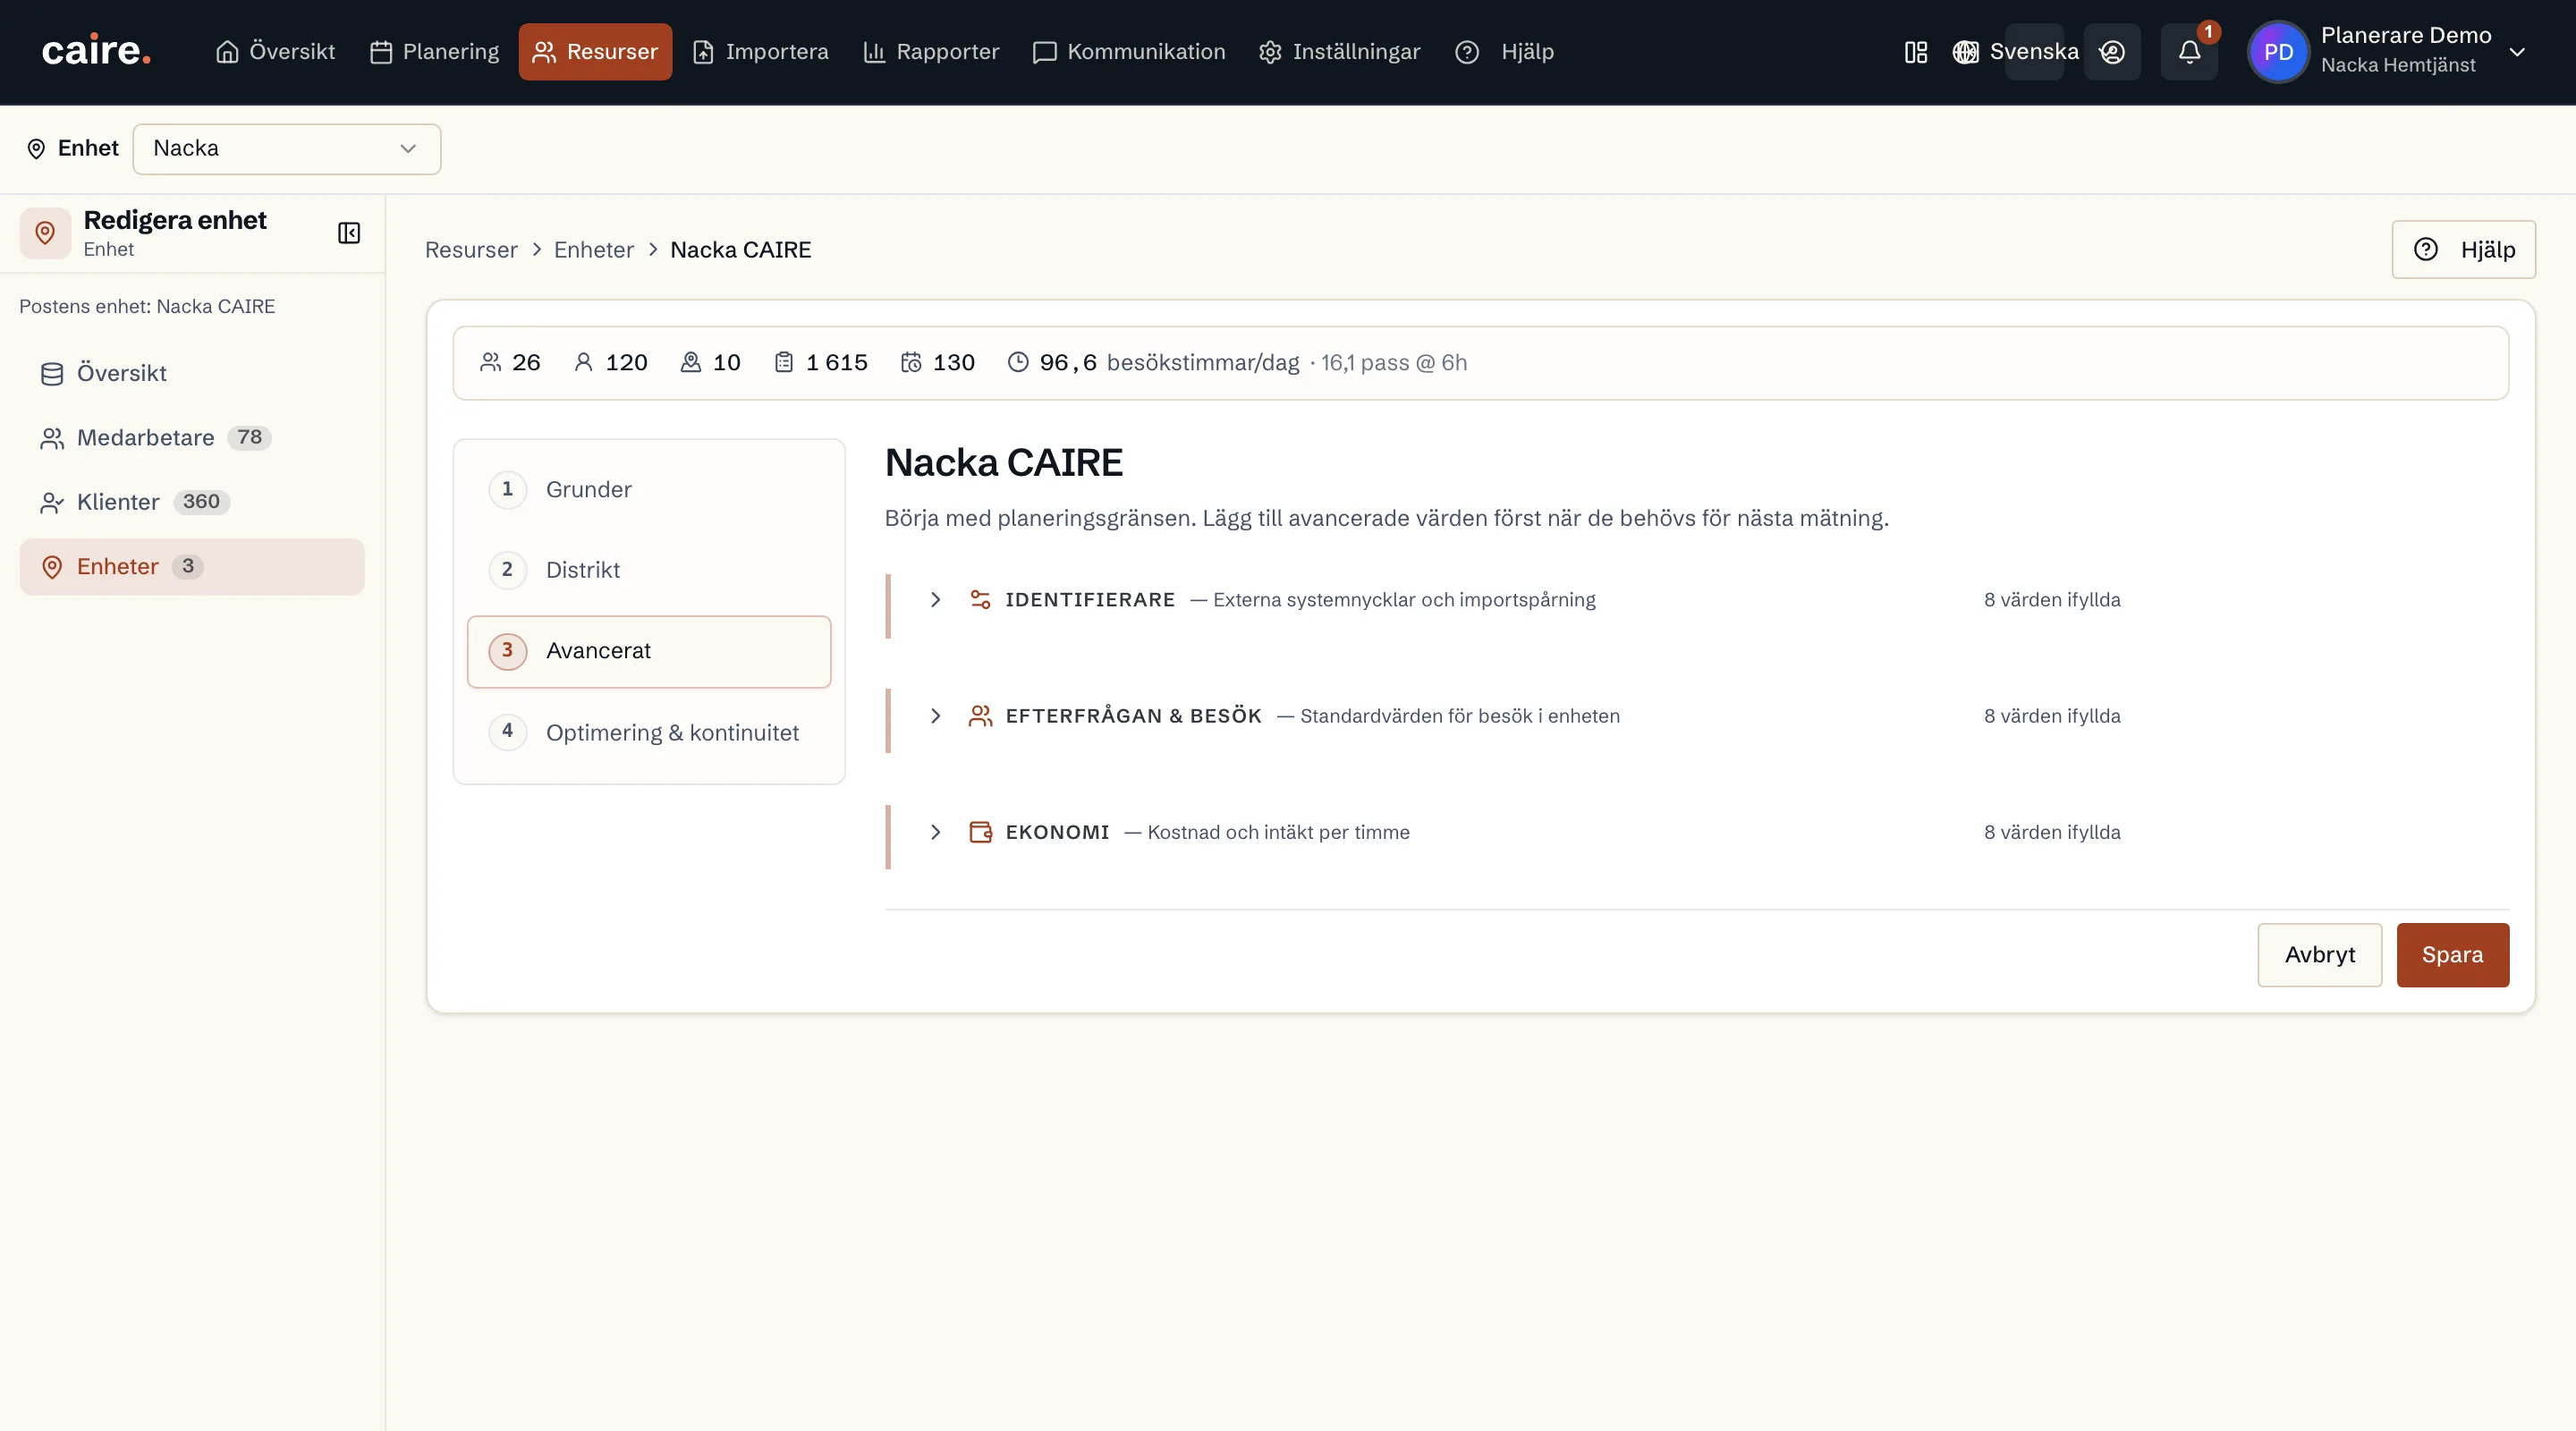This screenshot has width=2576, height=1431.
Task: Expand the Ekonomi section
Action: point(935,832)
